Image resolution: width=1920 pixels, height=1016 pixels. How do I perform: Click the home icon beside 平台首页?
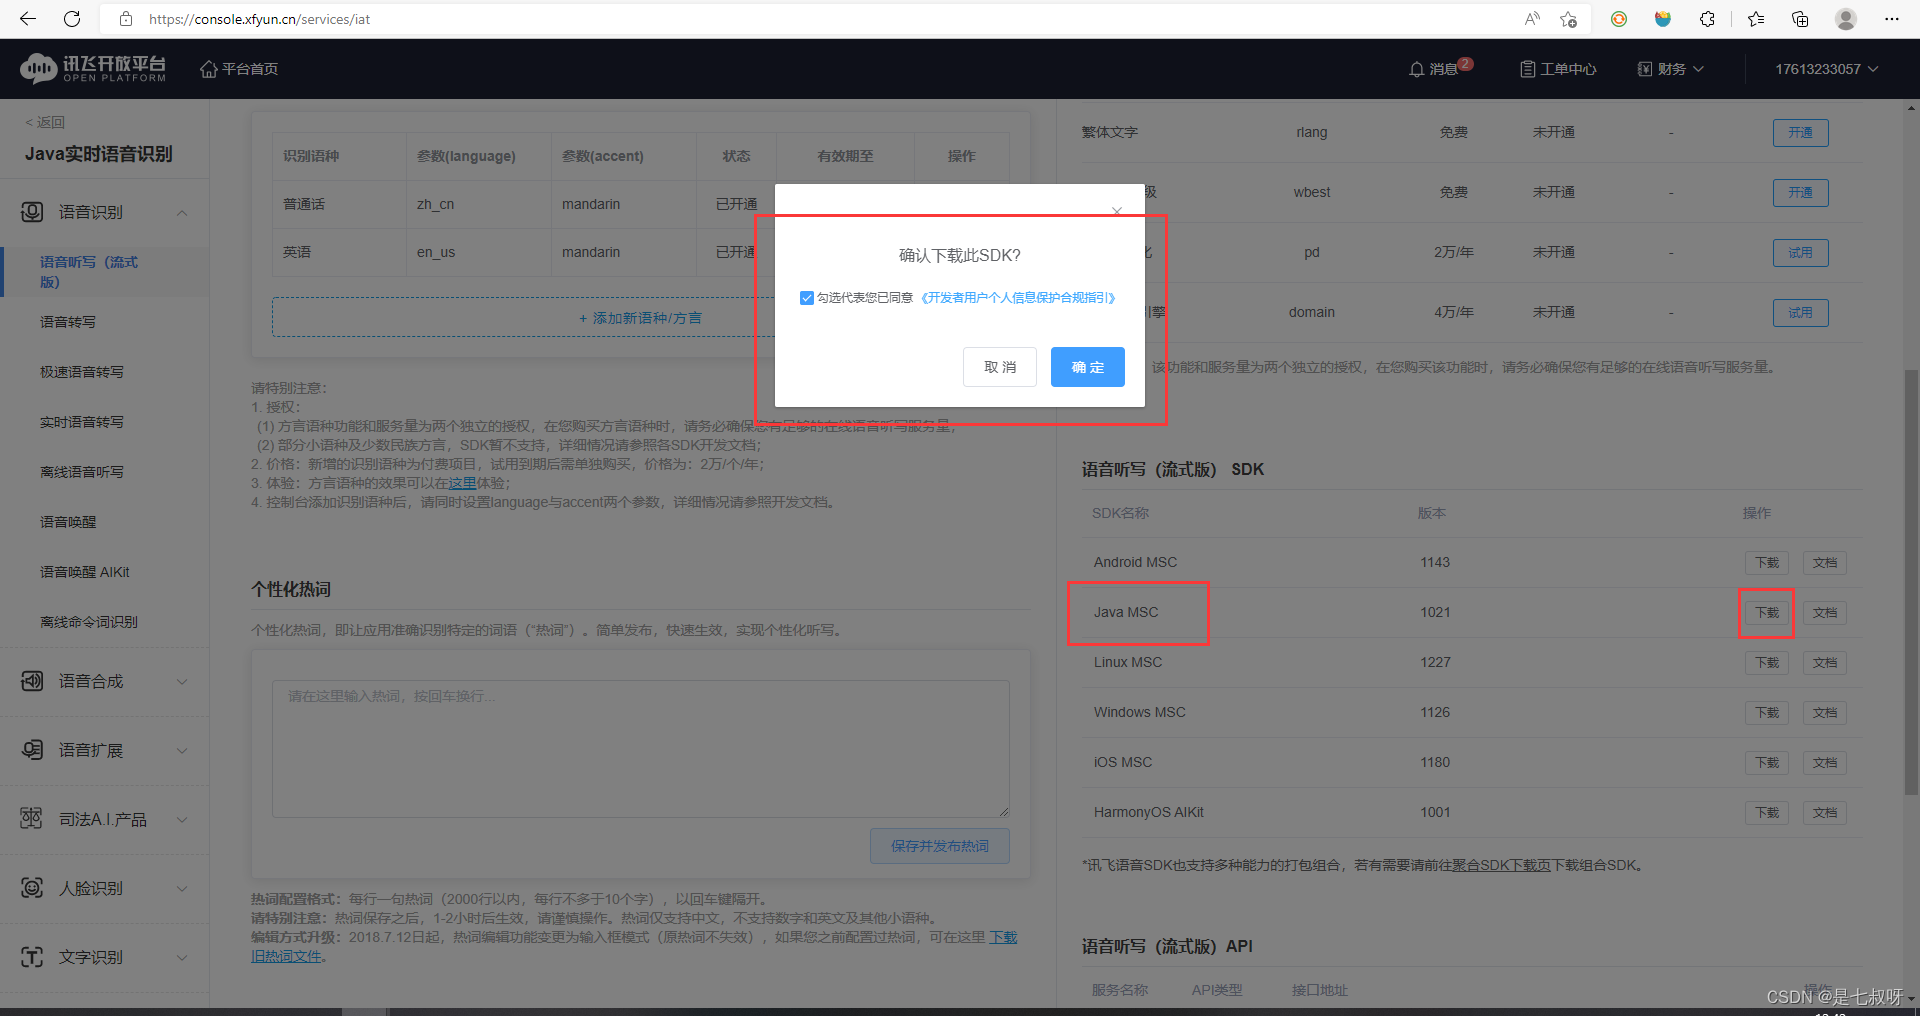209,69
